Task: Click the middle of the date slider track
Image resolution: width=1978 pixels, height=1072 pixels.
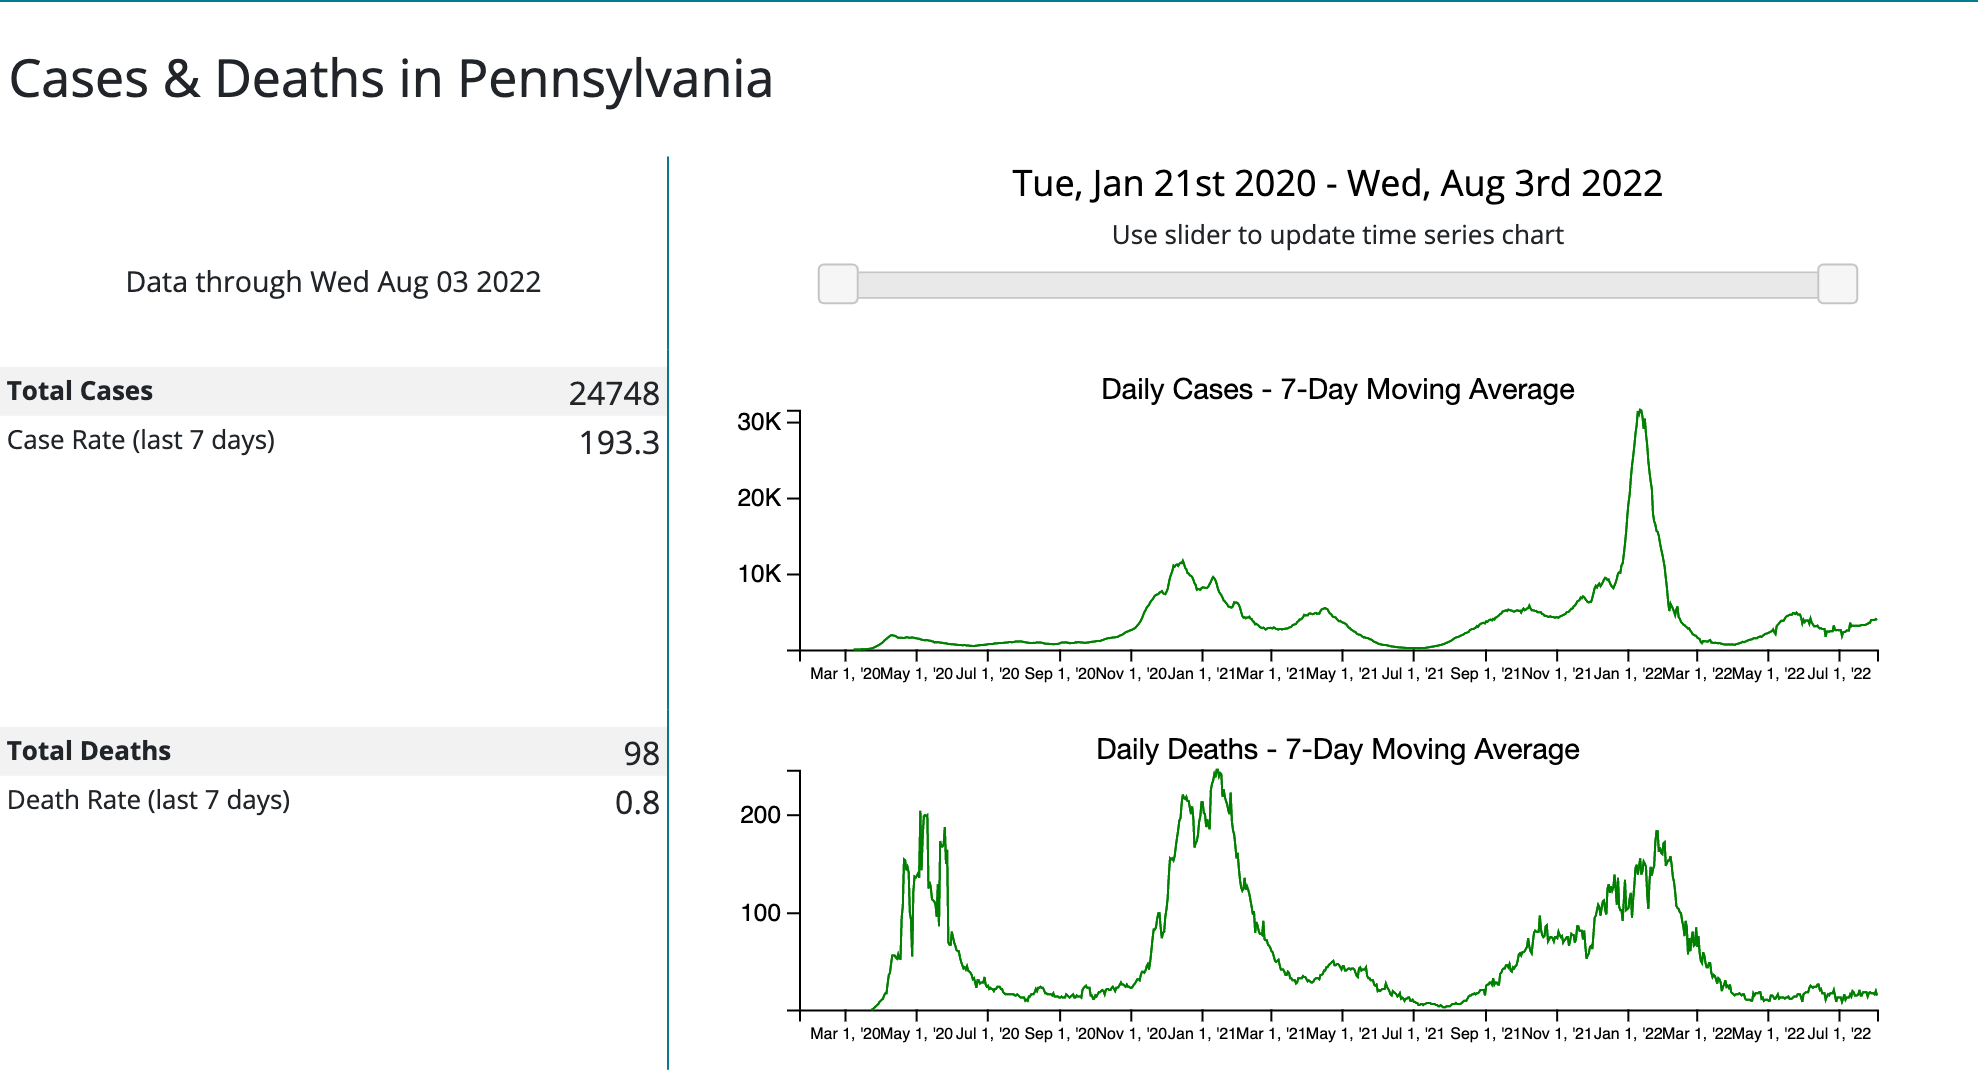Action: (x=1337, y=285)
